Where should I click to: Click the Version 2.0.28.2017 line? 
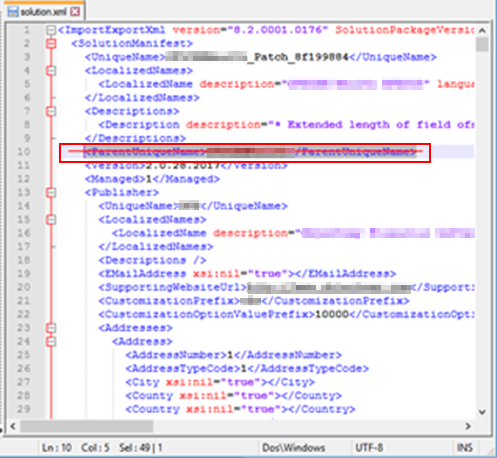click(186, 166)
